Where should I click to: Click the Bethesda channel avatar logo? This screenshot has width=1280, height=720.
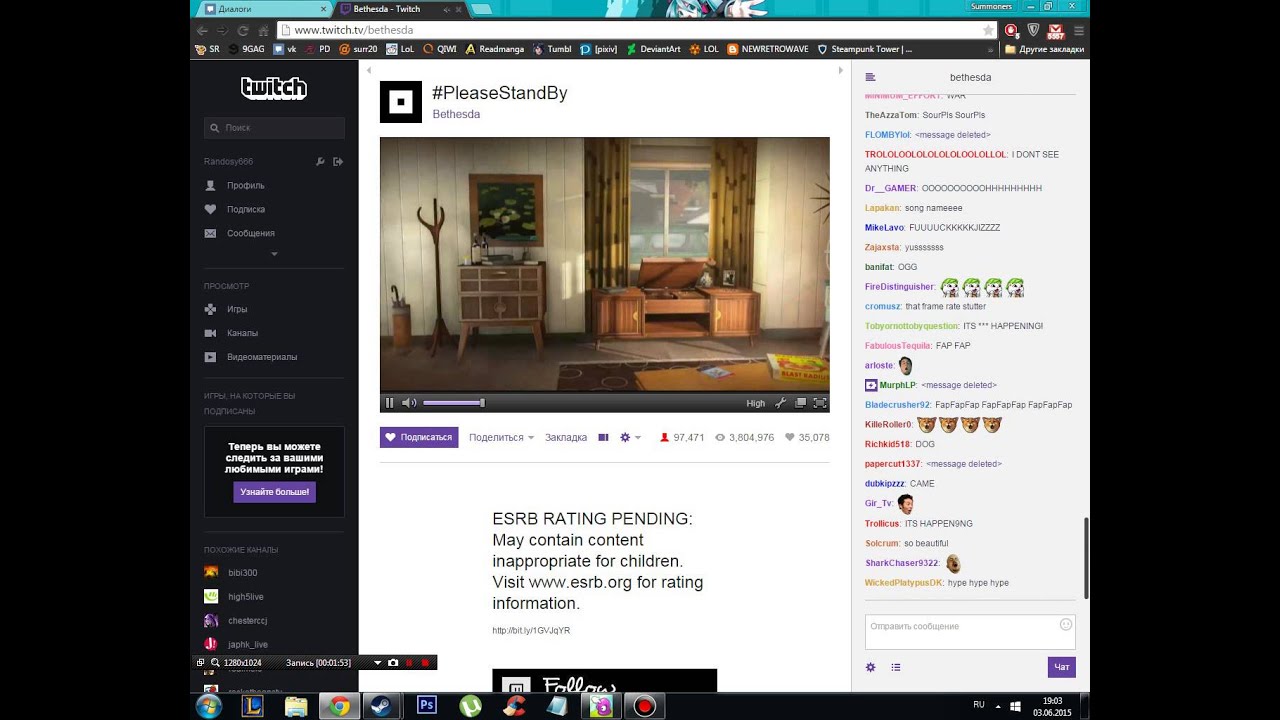click(401, 102)
